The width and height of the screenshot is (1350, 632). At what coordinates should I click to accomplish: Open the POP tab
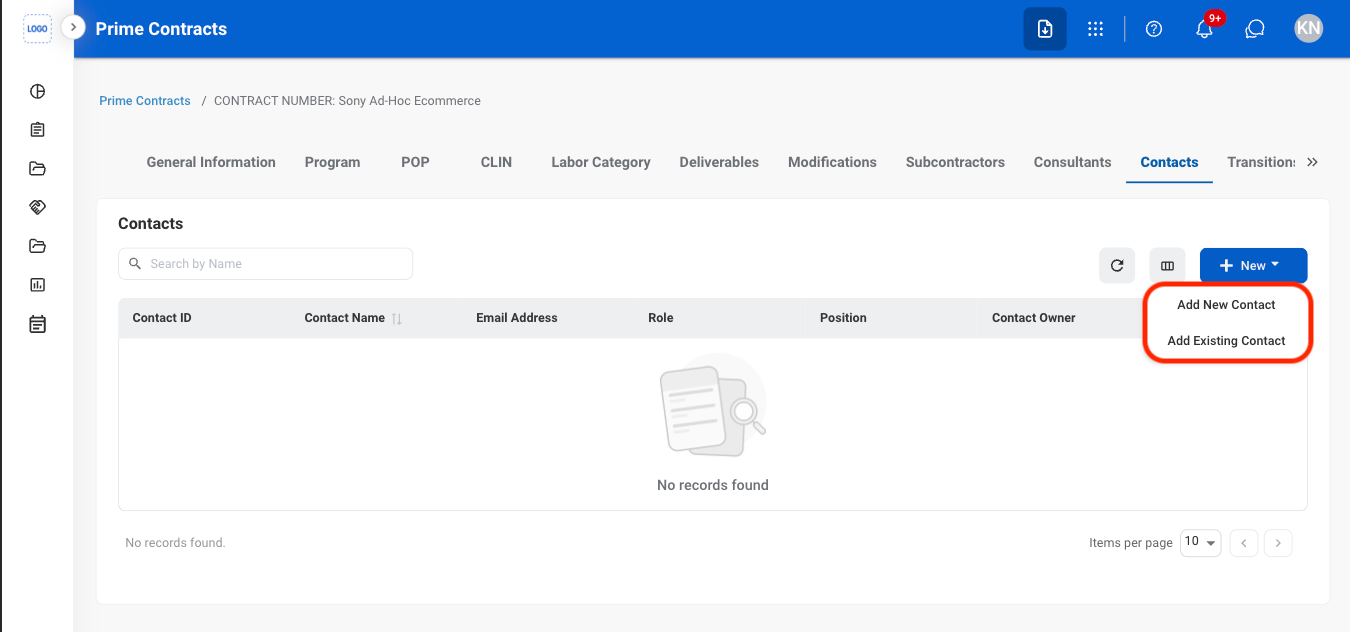tap(415, 162)
